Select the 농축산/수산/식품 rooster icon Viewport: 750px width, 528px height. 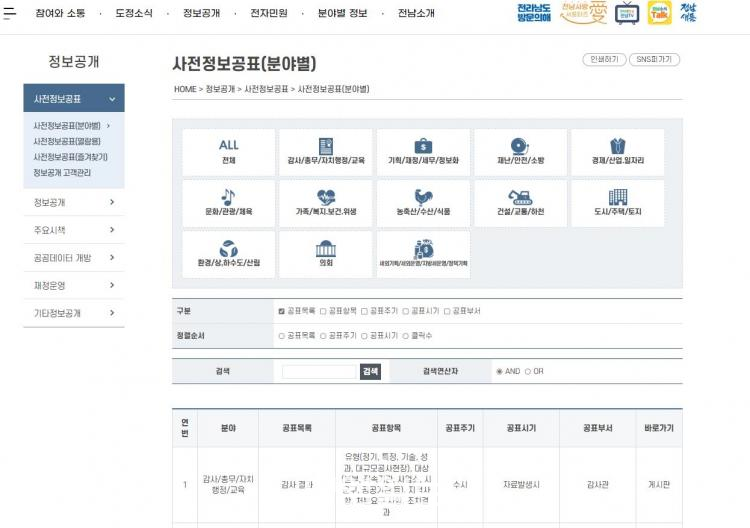tap(423, 197)
